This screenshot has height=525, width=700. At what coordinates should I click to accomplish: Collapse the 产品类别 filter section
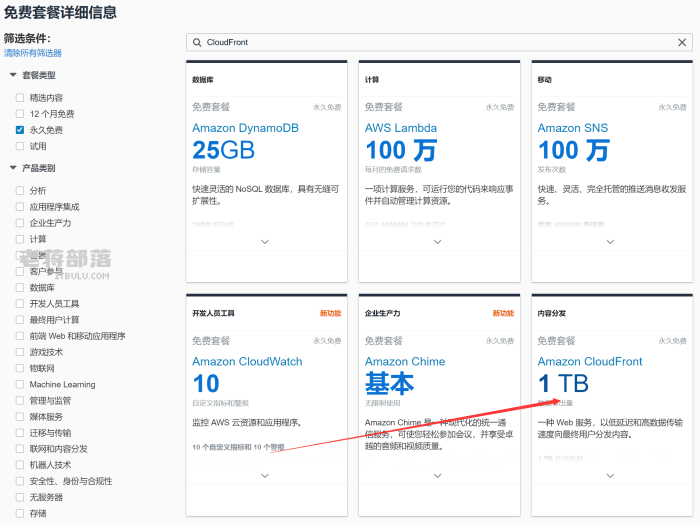click(13, 168)
